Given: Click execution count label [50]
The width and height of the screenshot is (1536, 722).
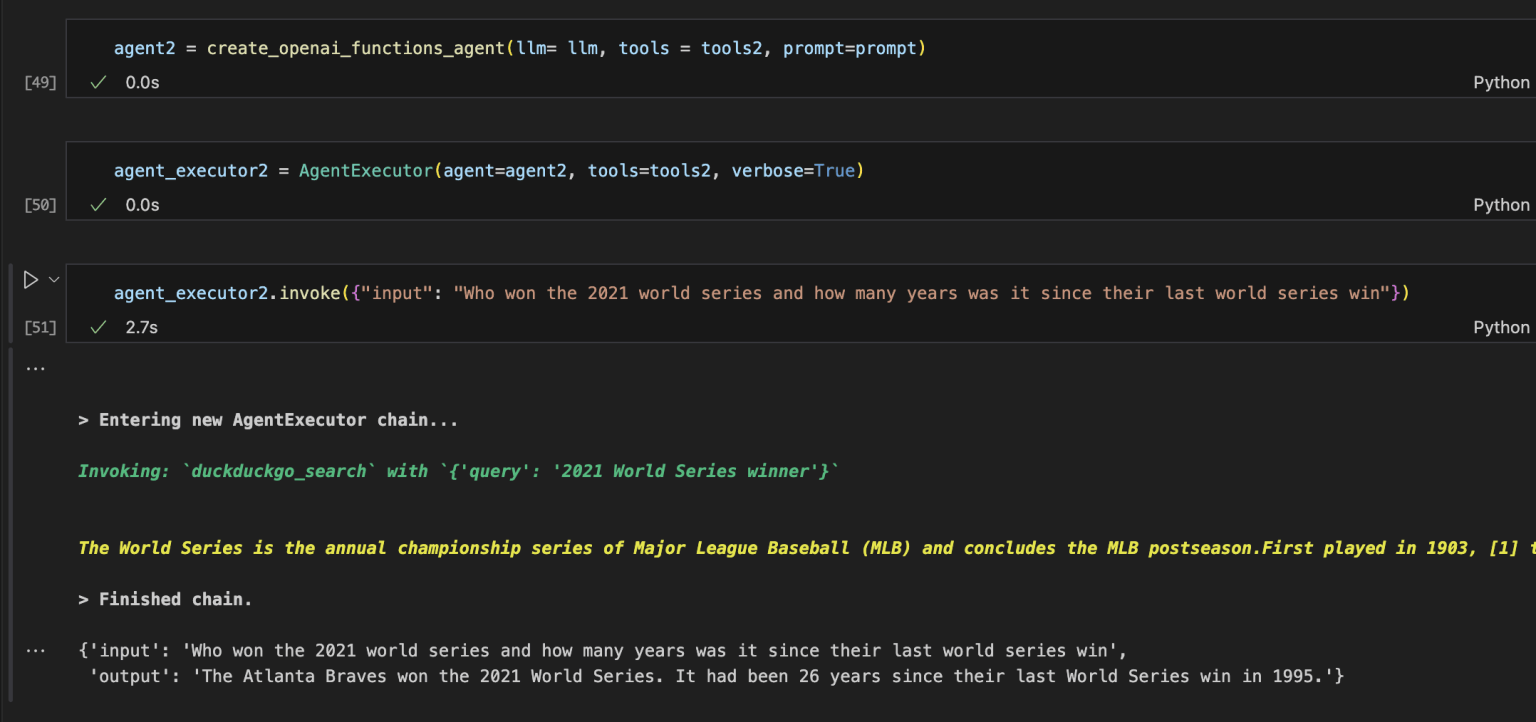Looking at the screenshot, I should tap(40, 205).
